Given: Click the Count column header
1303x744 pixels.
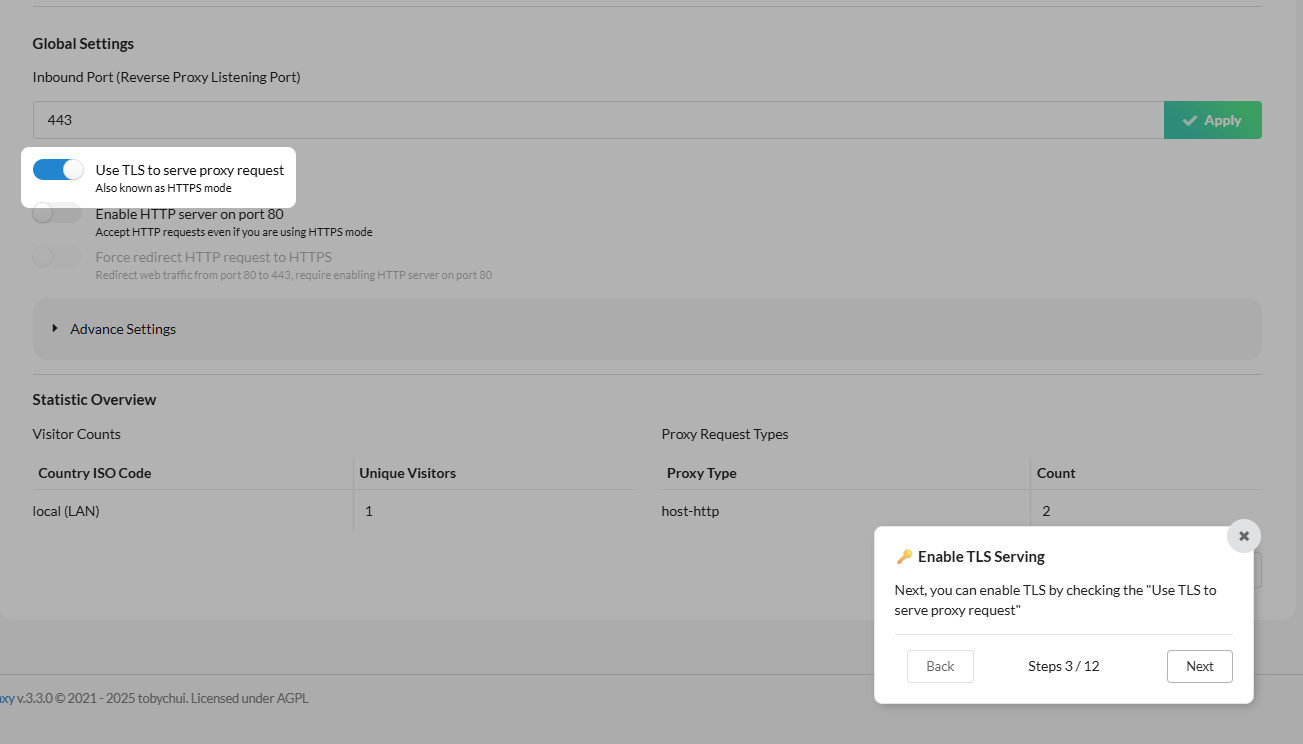Looking at the screenshot, I should pos(1056,473).
